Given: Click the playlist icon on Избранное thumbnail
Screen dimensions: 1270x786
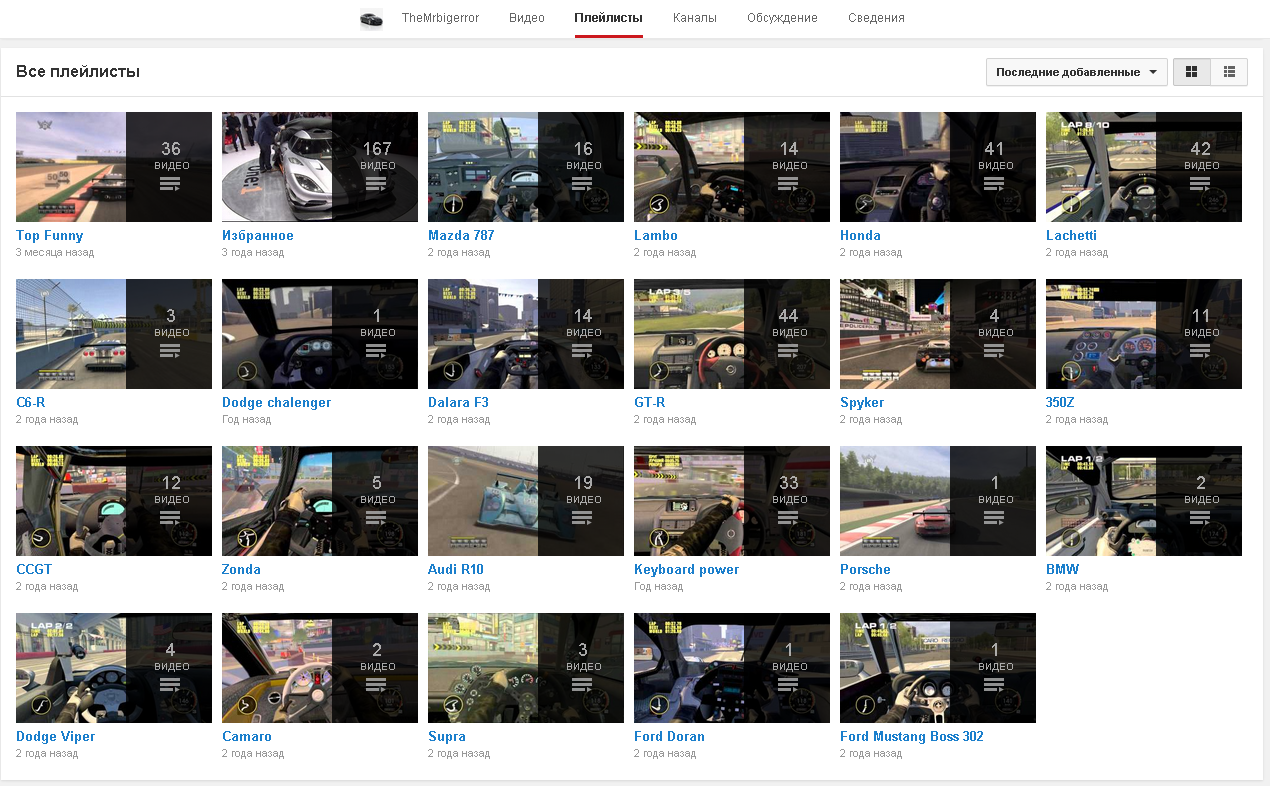Looking at the screenshot, I should coord(376,184).
